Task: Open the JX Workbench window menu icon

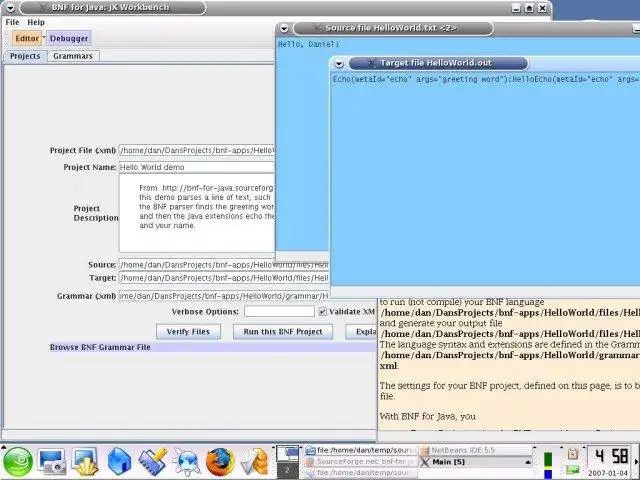Action: 10,8
